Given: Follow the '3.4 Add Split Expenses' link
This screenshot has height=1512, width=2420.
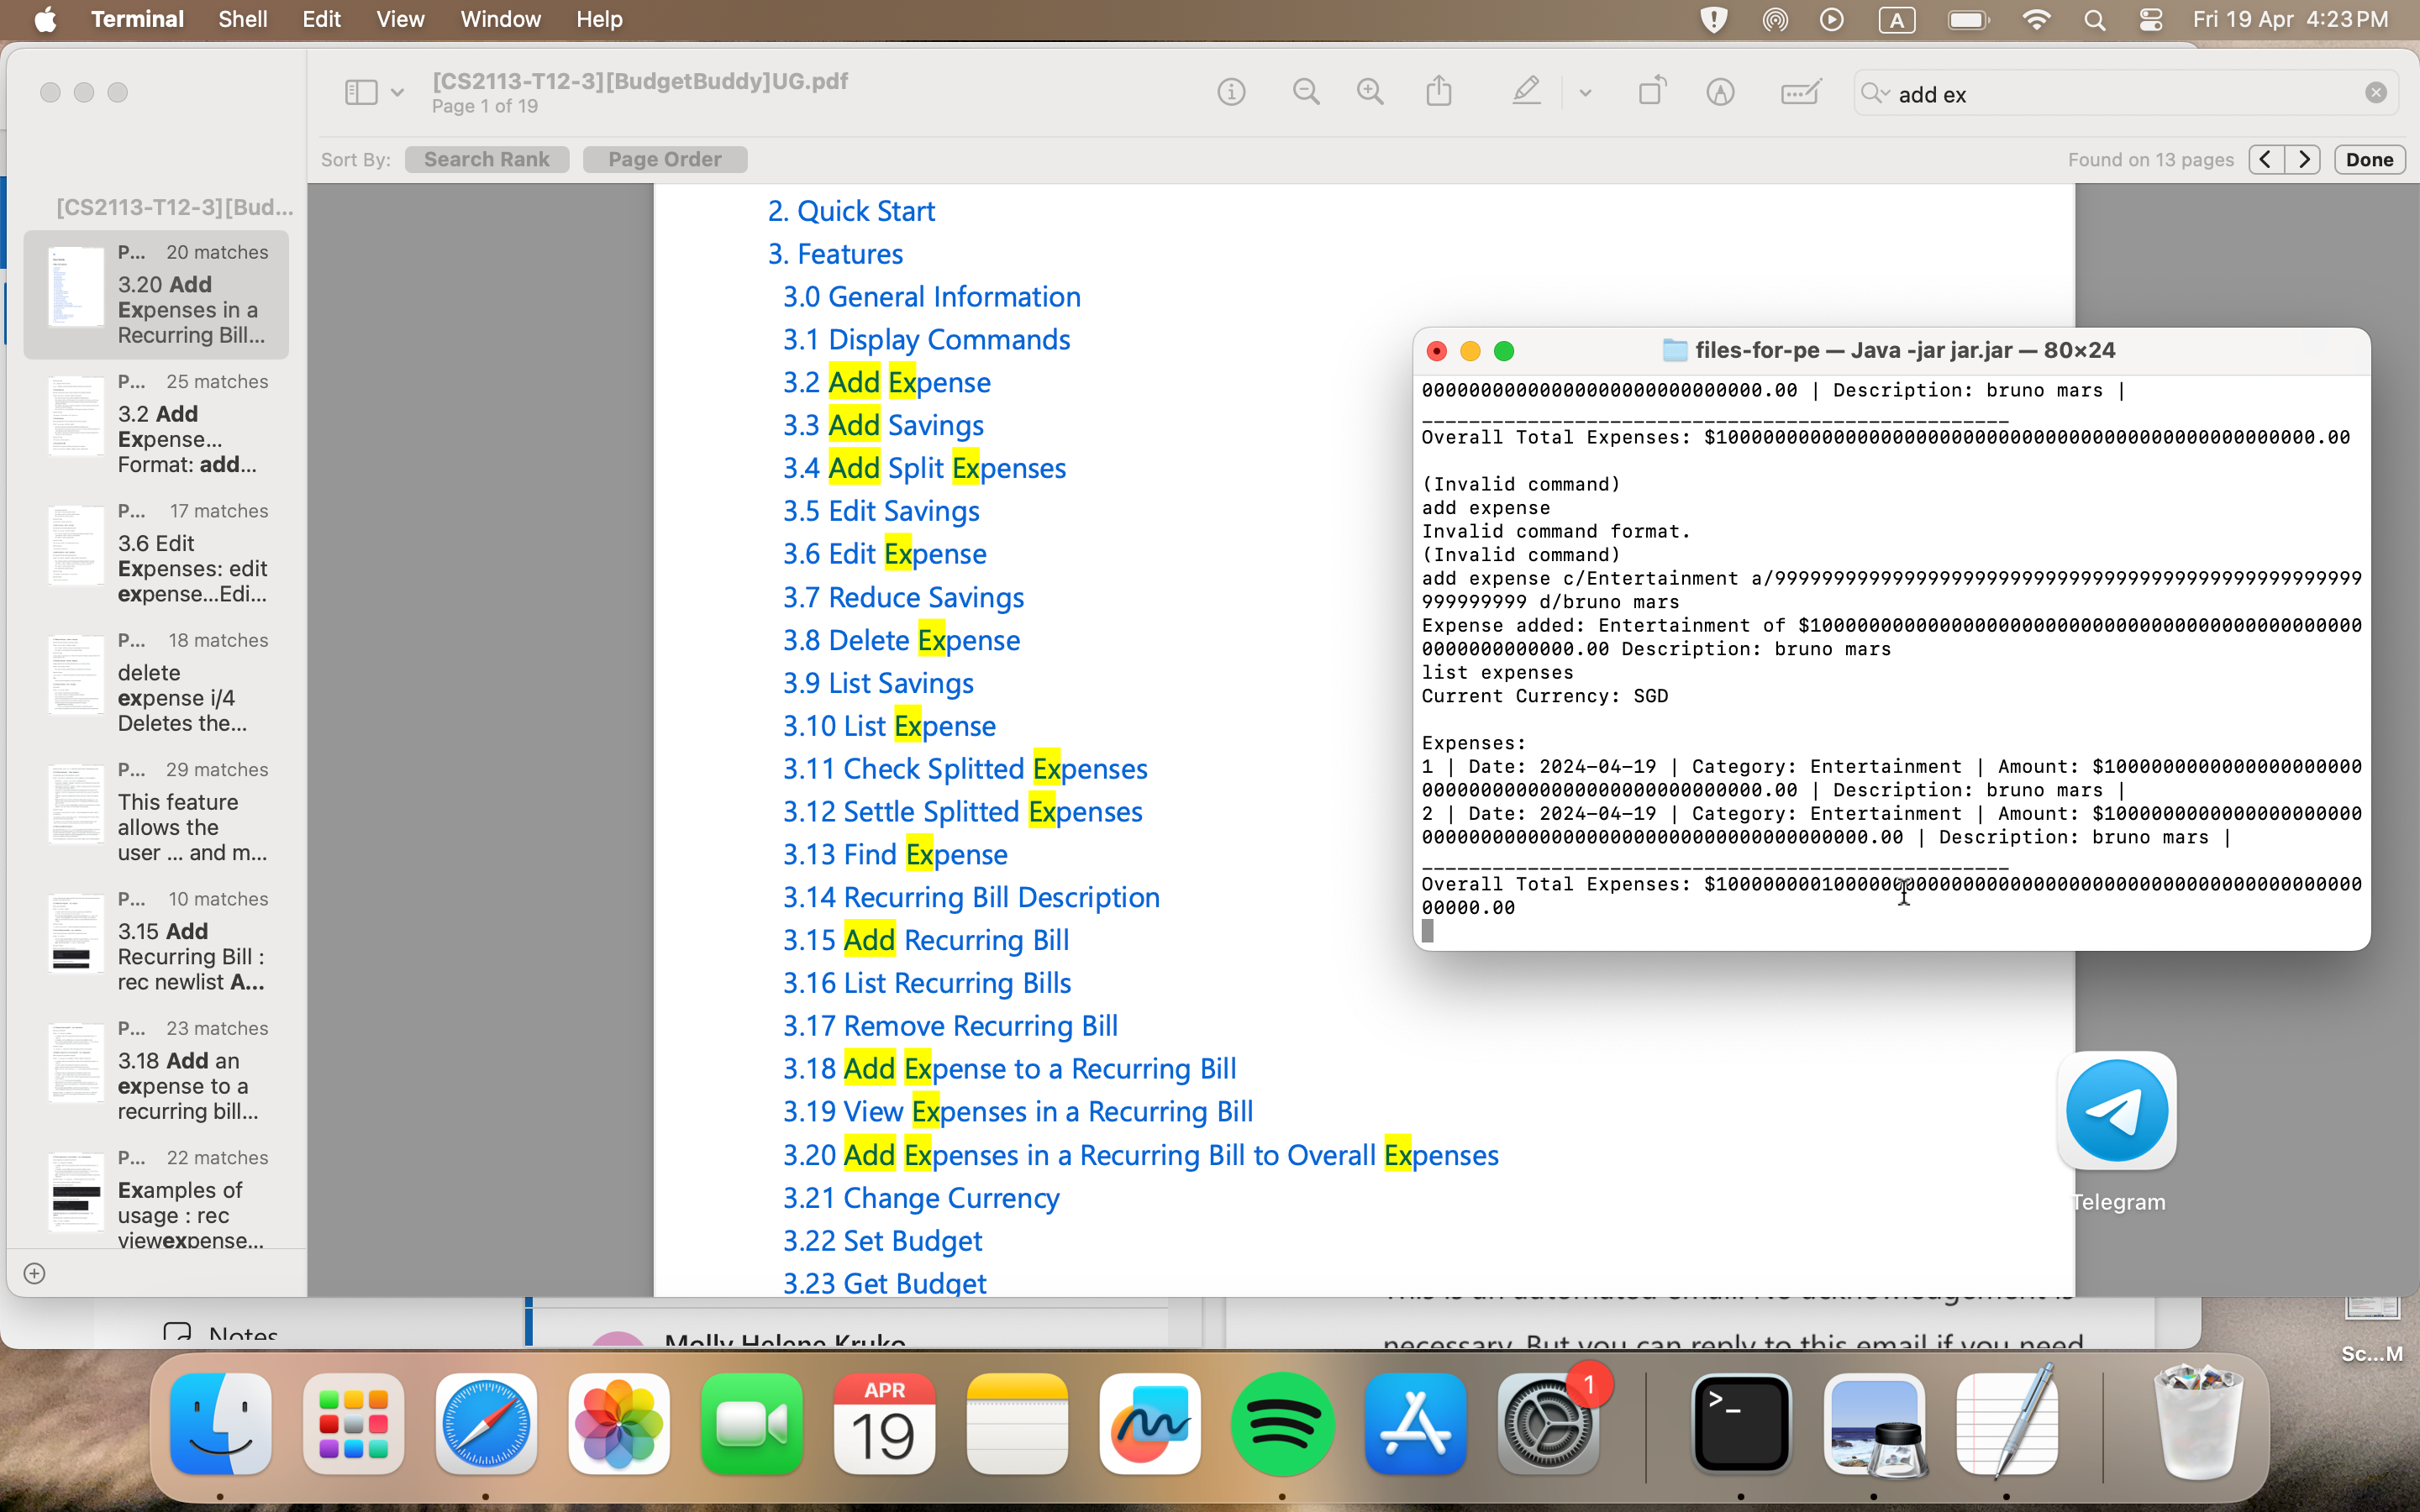Looking at the screenshot, I should click(x=924, y=468).
